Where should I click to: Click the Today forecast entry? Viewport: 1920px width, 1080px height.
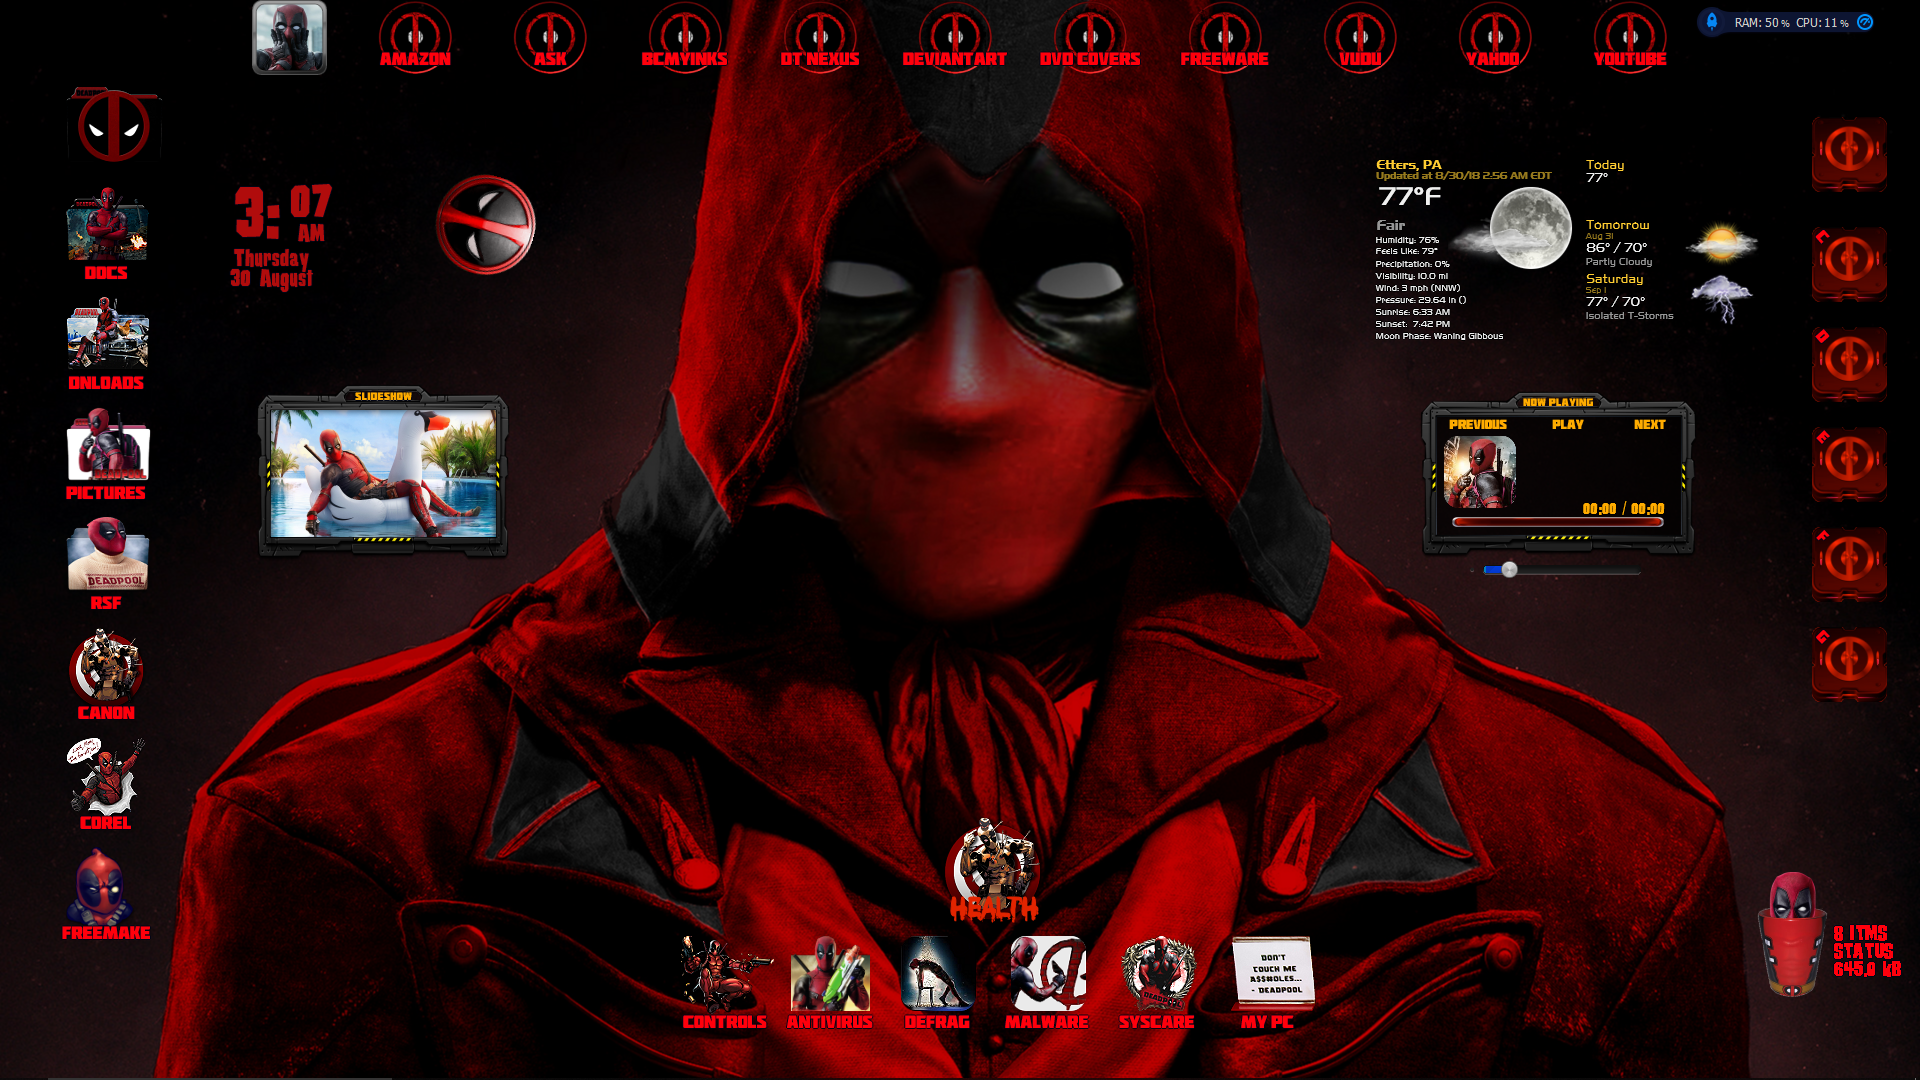(1605, 170)
